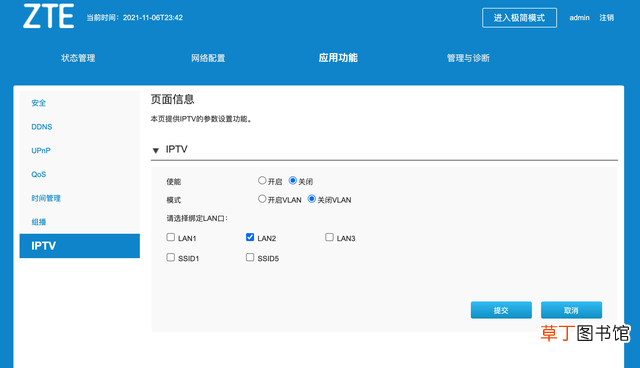Collapse the IPTV section triangle

(156, 151)
